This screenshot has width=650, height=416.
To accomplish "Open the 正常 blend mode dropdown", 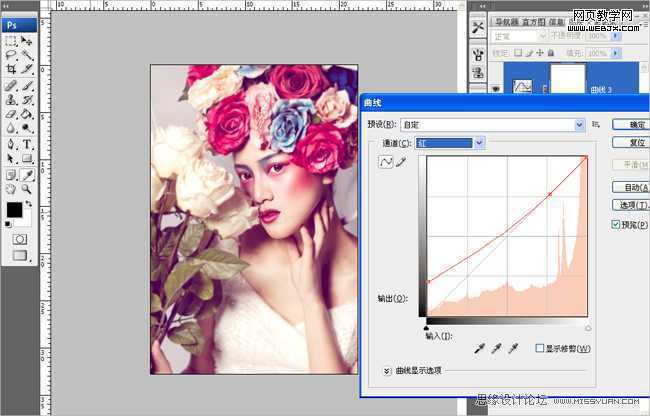I will [519, 36].
